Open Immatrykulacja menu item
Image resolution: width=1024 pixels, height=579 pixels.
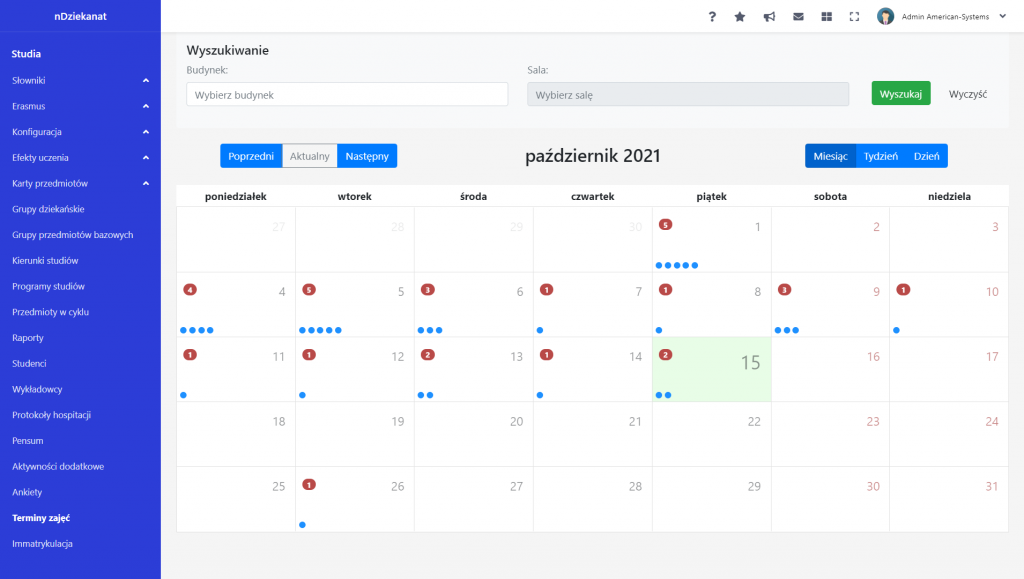point(42,544)
